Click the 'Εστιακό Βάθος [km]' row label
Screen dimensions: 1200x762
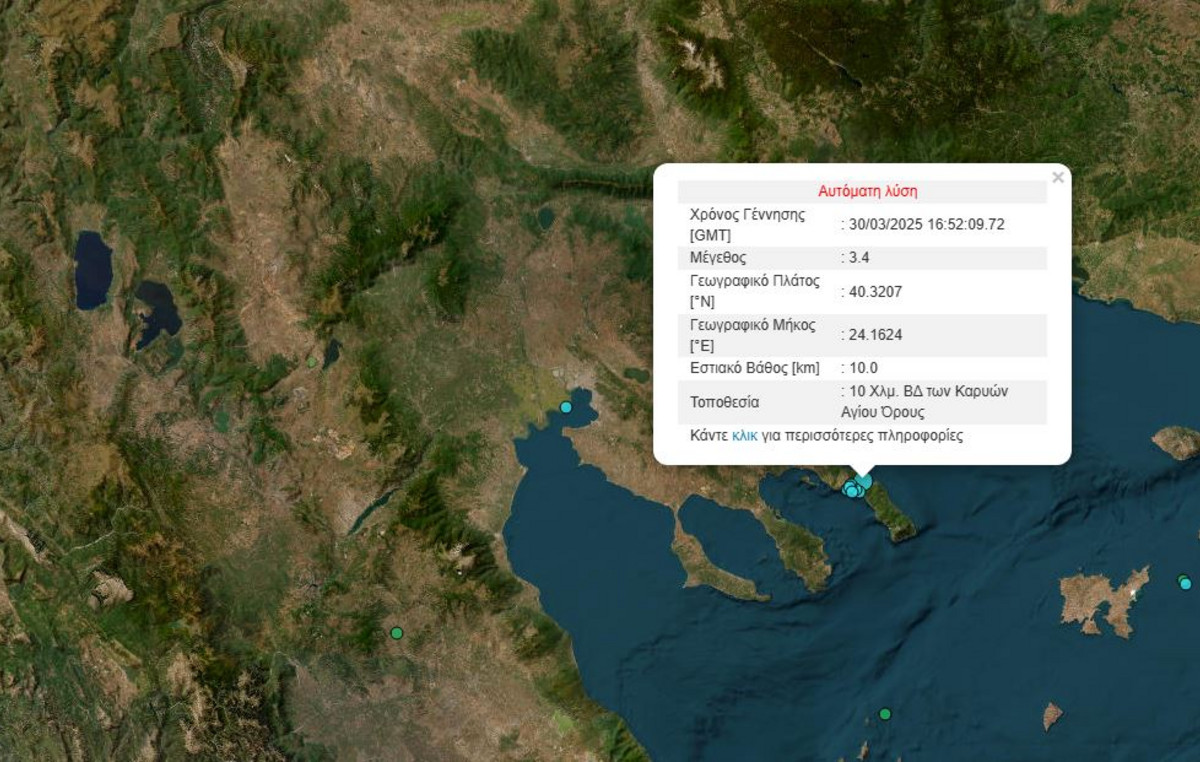click(754, 368)
